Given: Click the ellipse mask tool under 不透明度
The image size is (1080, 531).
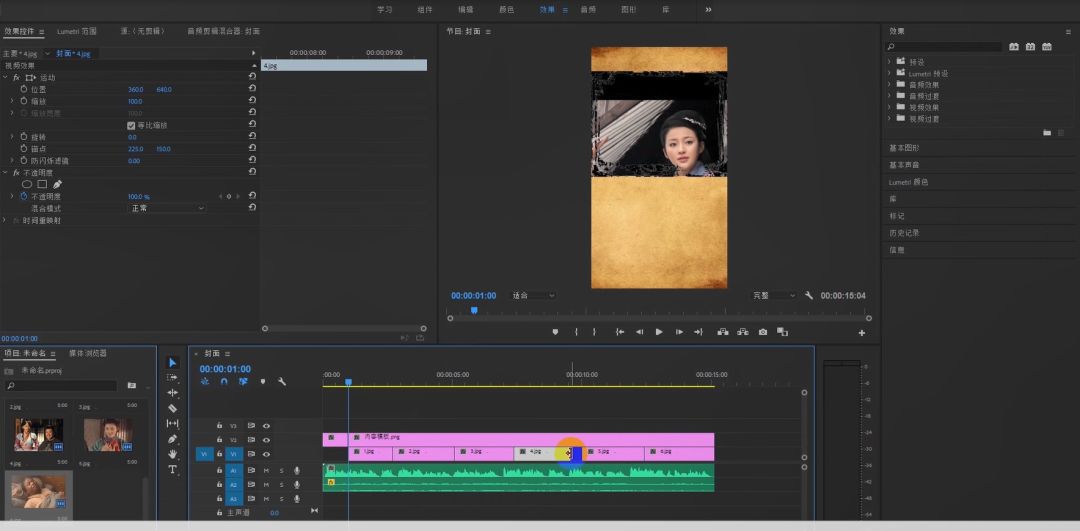Looking at the screenshot, I should pos(27,184).
